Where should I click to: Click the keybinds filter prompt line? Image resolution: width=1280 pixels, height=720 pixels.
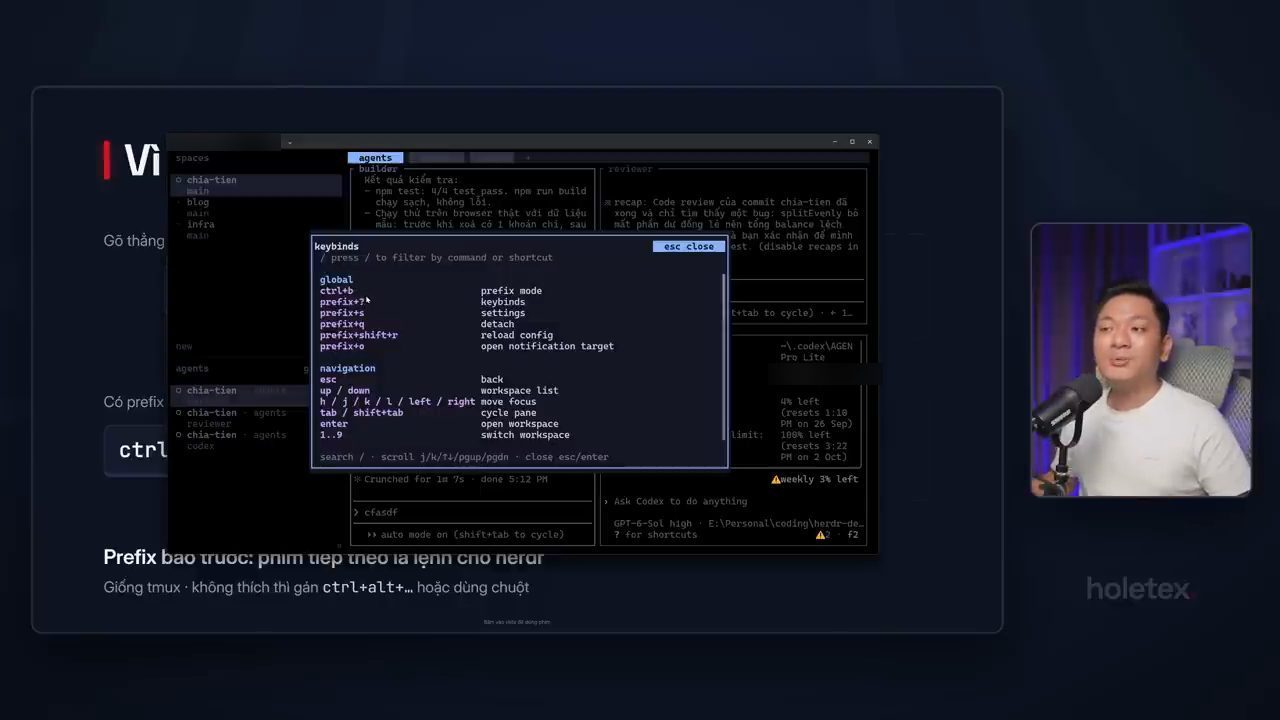436,258
